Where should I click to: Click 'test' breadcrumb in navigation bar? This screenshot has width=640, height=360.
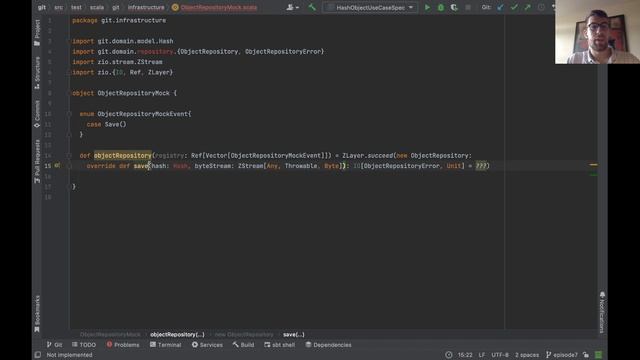[76, 7]
